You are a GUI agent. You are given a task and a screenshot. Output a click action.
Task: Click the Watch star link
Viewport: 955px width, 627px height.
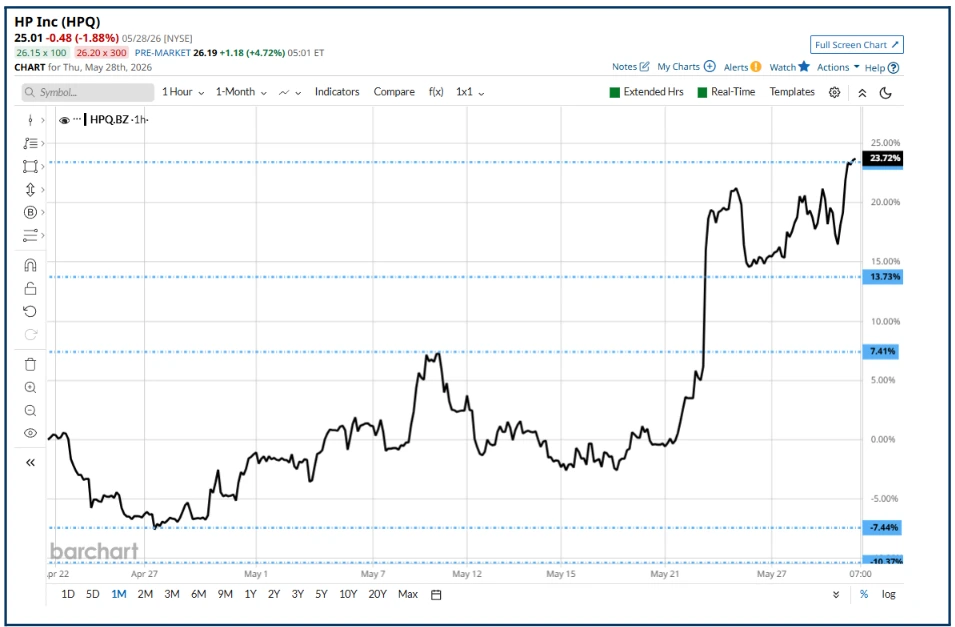click(x=789, y=67)
